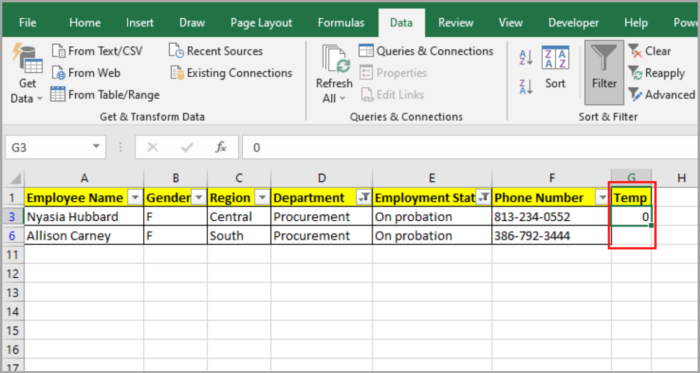Screen dimensions: 700x373
Task: Open Employee Name filter dropdown
Action: 135,198
